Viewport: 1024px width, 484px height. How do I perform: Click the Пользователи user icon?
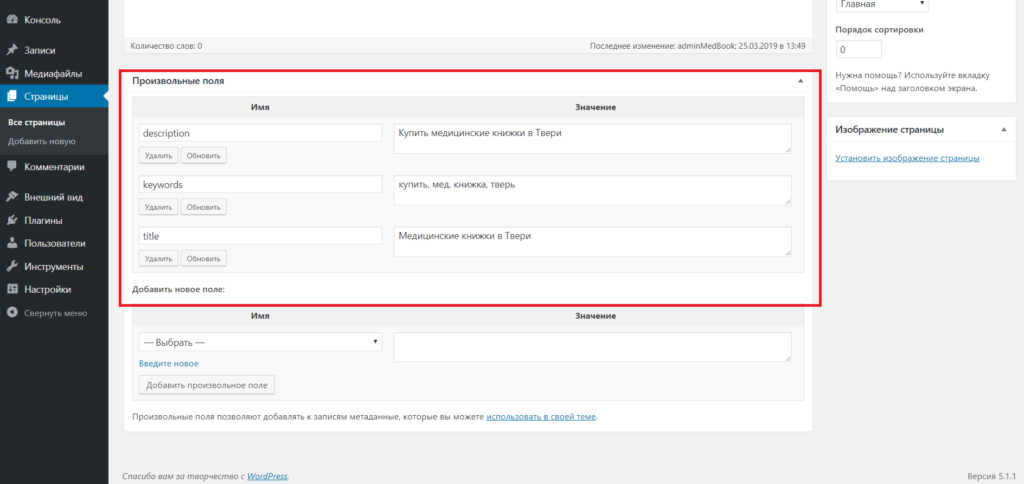(11, 243)
